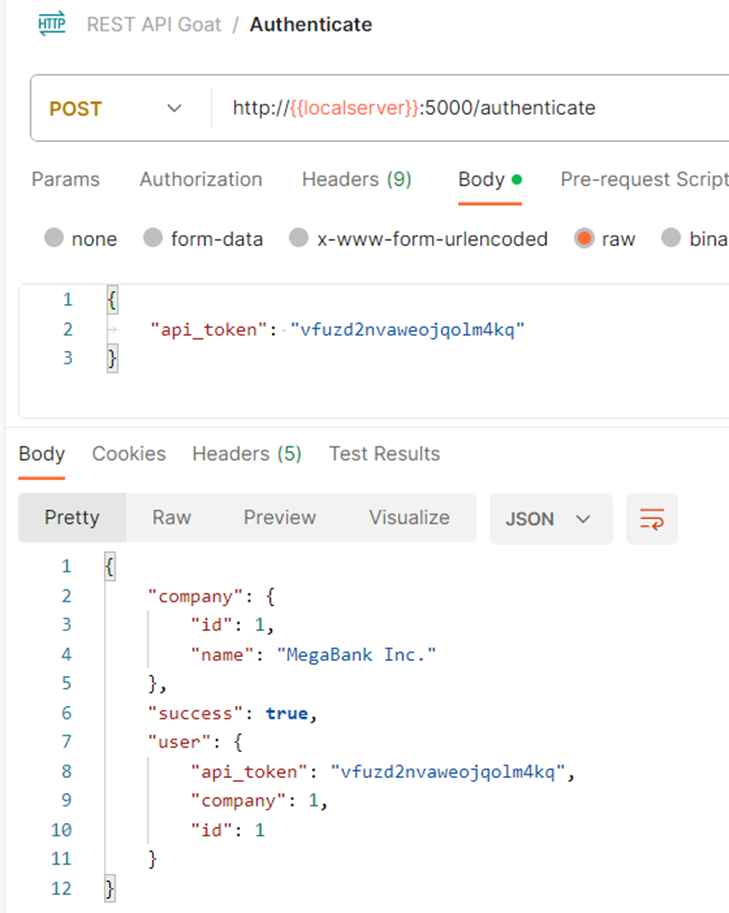This screenshot has height=913, width=729.
Task: Switch response view to Raw
Action: (x=171, y=518)
